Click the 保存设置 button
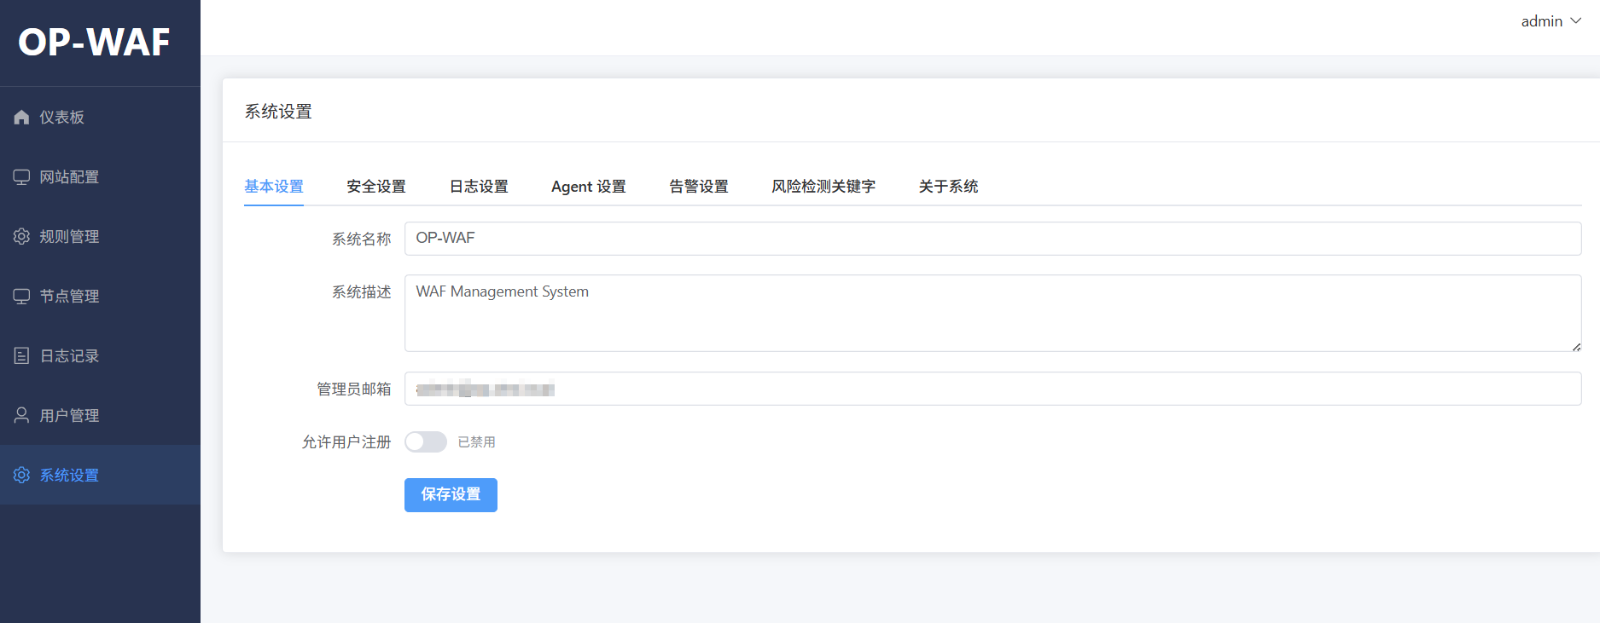The height and width of the screenshot is (623, 1600). click(x=450, y=495)
